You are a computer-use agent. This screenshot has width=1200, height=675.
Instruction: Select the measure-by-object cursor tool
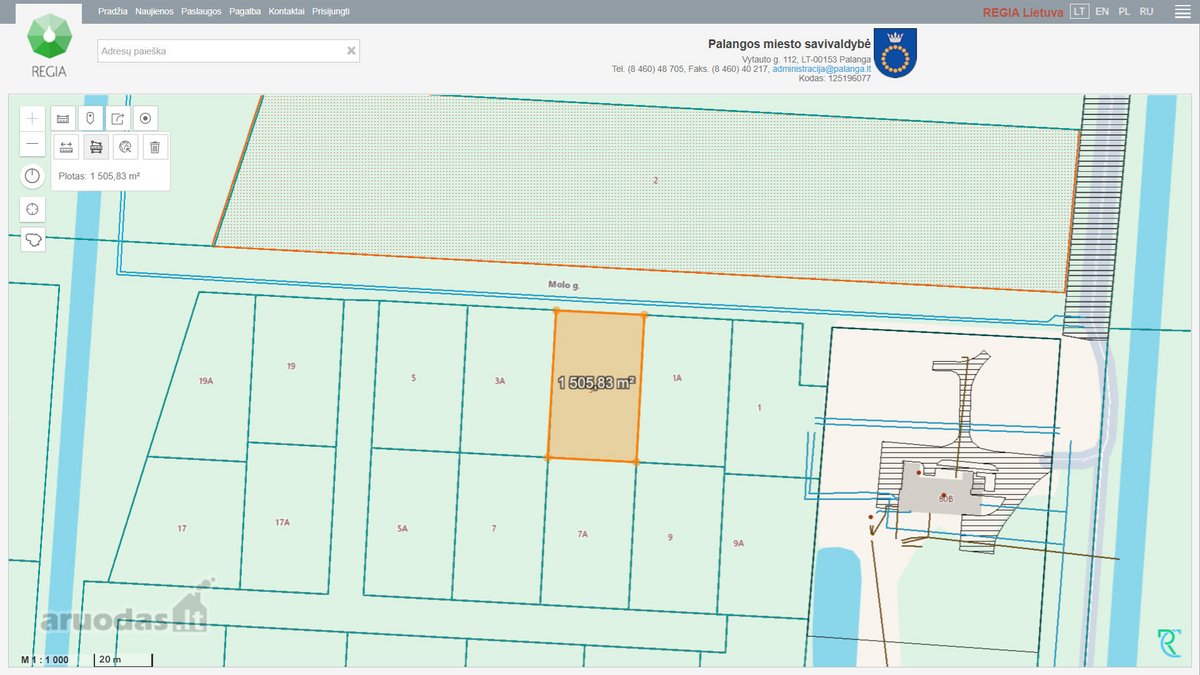(125, 147)
